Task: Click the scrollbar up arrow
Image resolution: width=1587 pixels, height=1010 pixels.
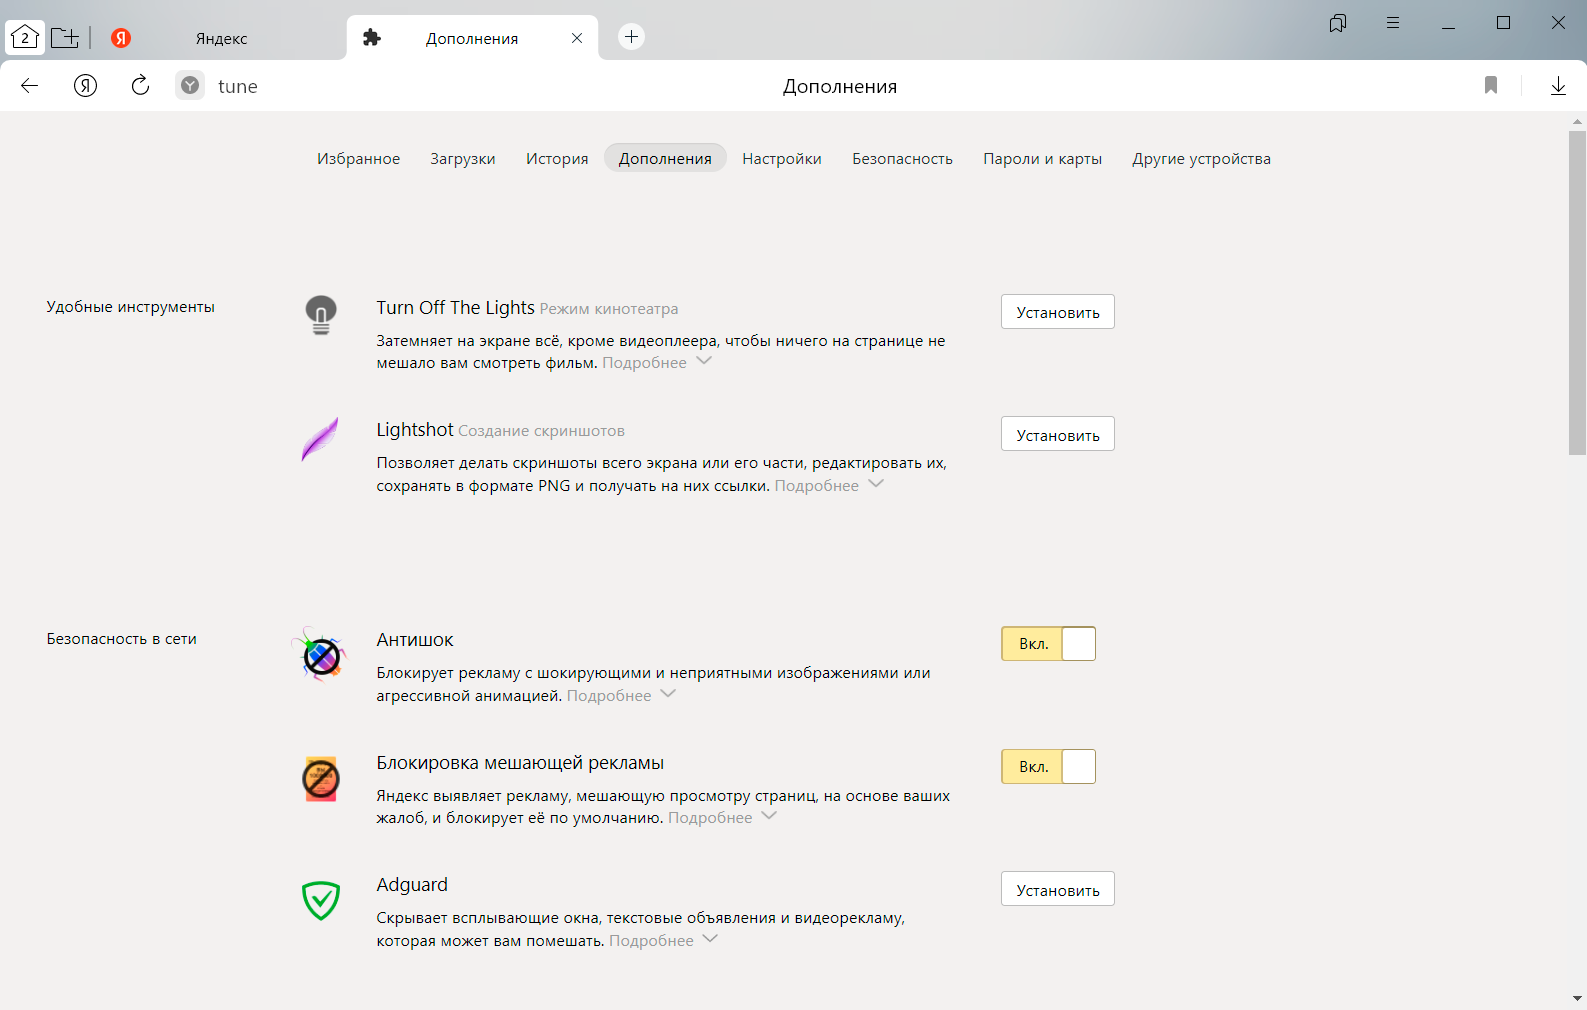Action: point(1577,122)
